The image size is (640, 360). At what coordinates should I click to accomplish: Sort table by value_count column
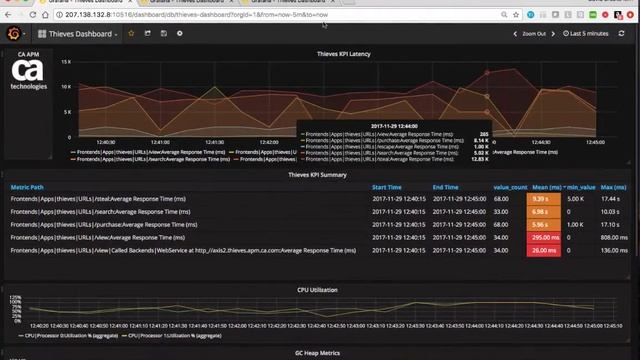510,187
